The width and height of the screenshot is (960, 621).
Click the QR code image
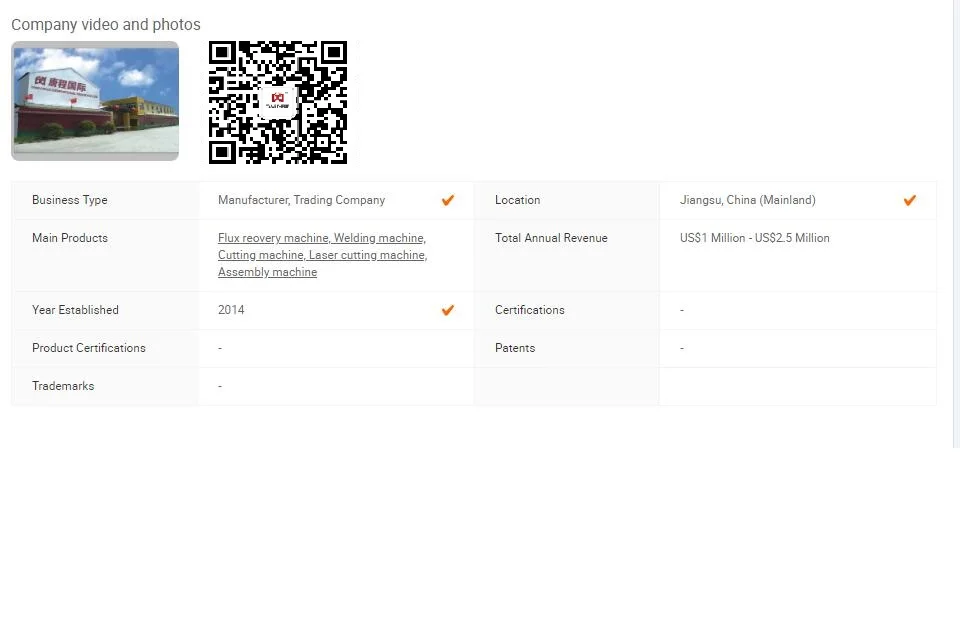pos(278,102)
